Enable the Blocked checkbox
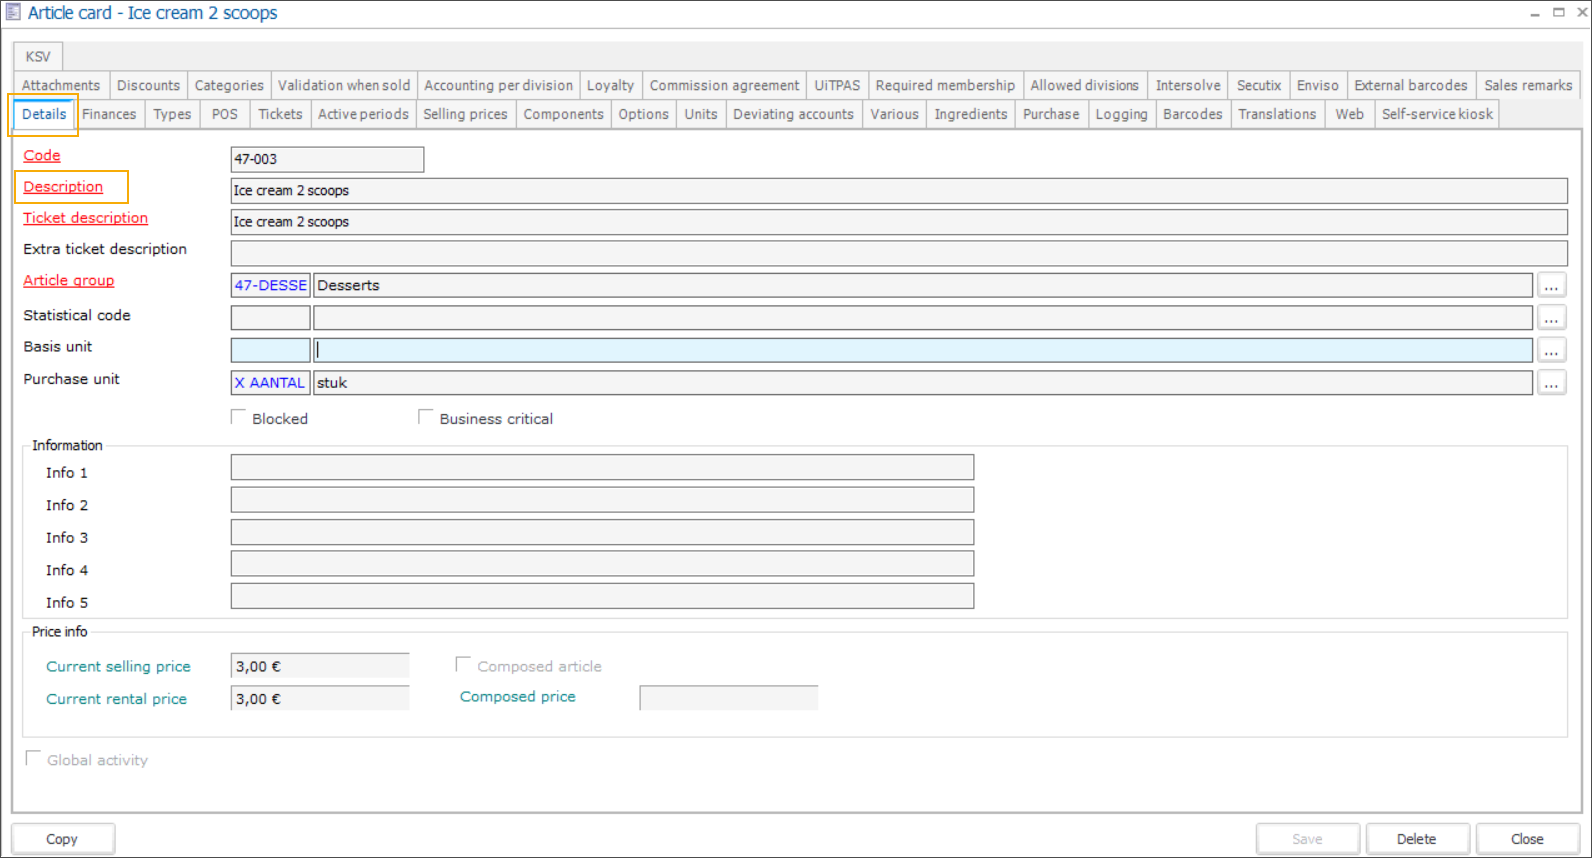The height and width of the screenshot is (858, 1592). tap(239, 418)
